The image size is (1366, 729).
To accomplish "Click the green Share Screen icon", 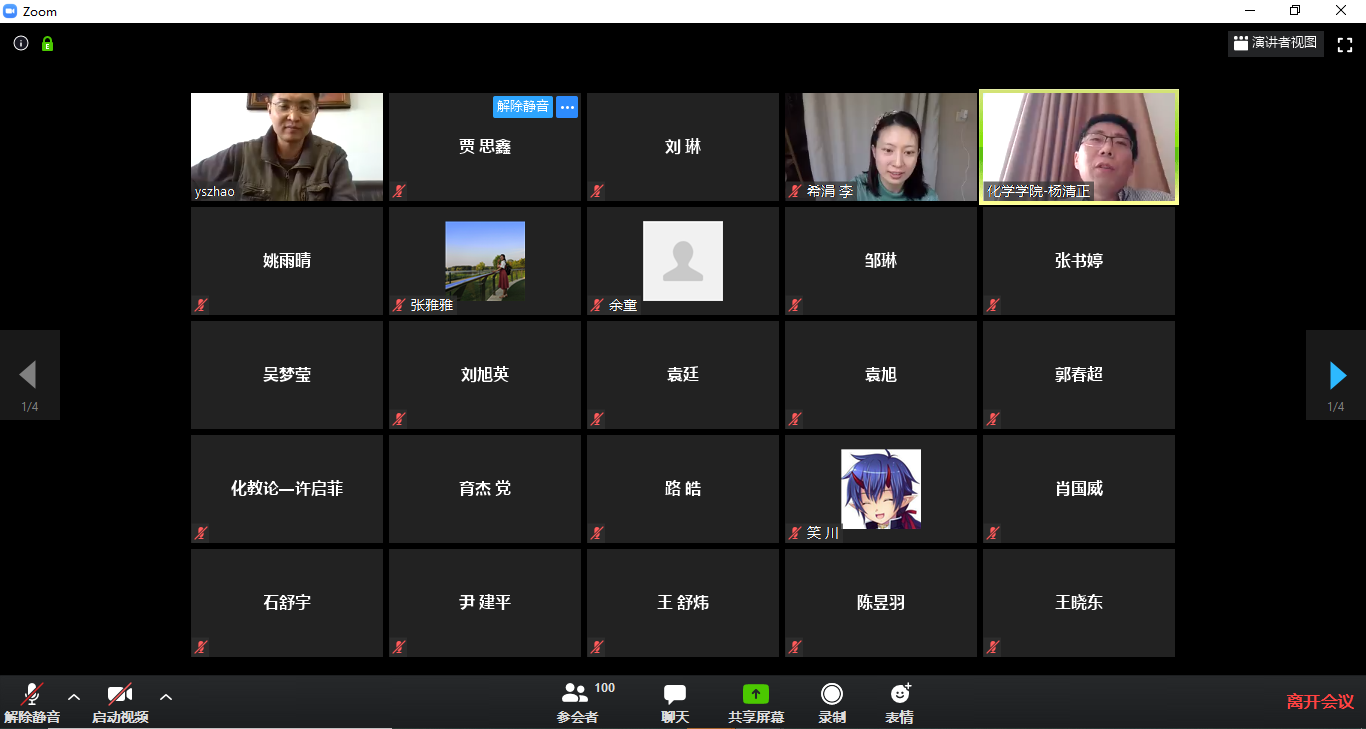I will coord(755,694).
